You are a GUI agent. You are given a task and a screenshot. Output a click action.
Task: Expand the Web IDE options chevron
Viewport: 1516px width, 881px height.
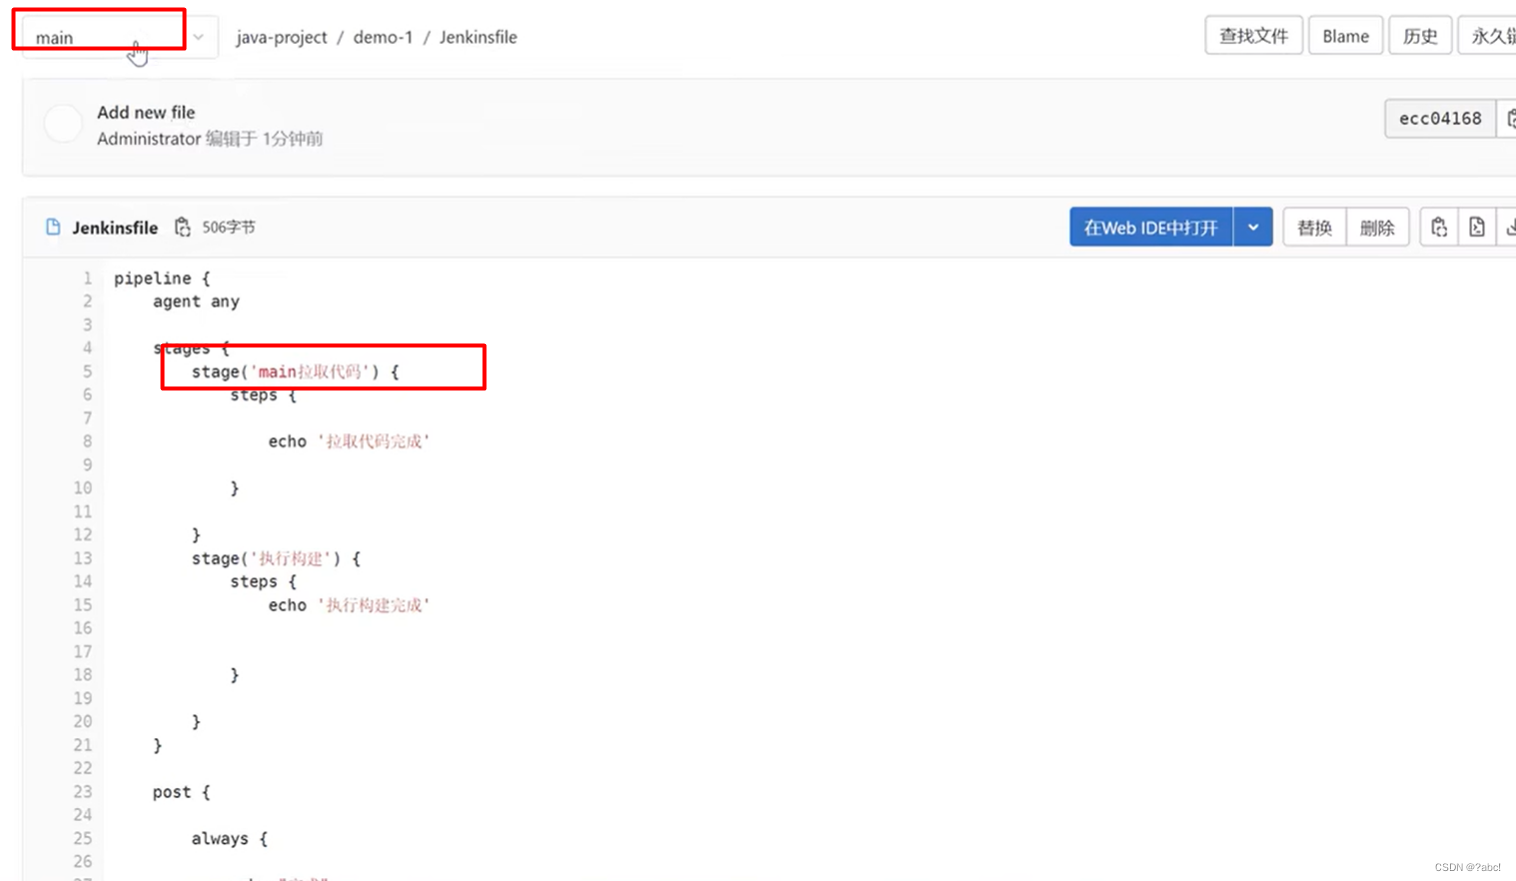point(1253,227)
